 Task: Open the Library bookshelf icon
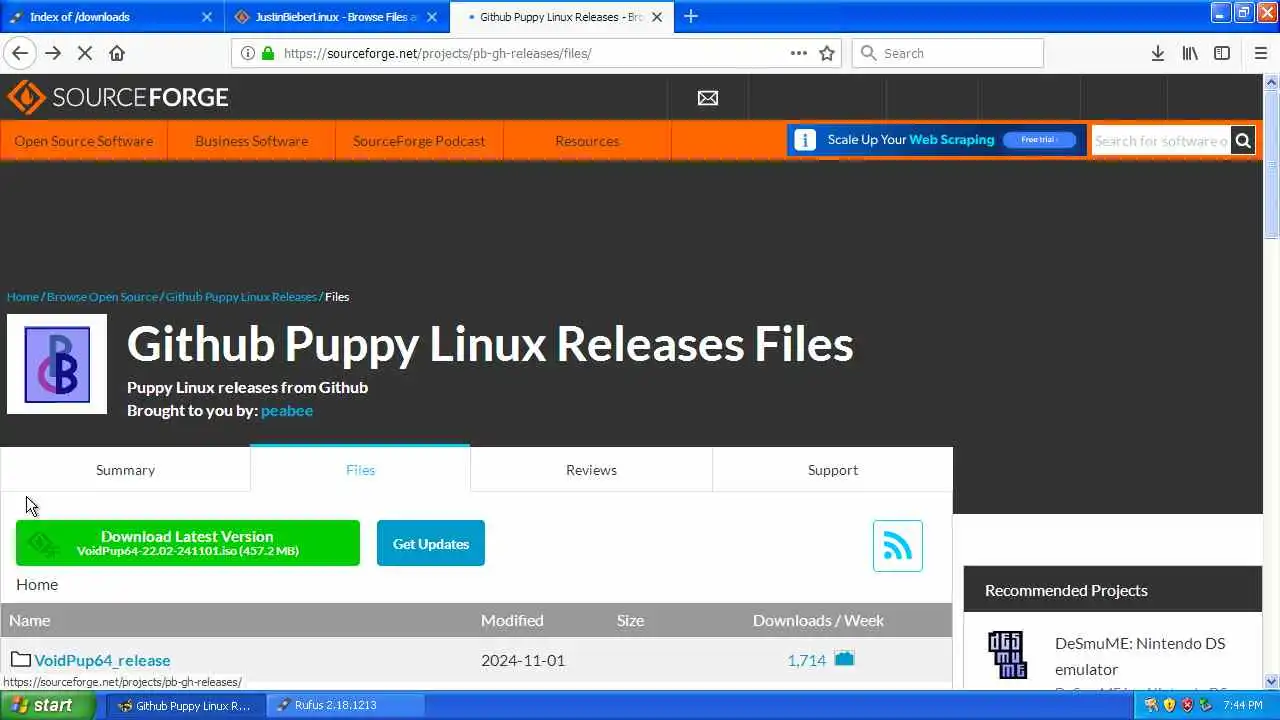(x=1190, y=53)
